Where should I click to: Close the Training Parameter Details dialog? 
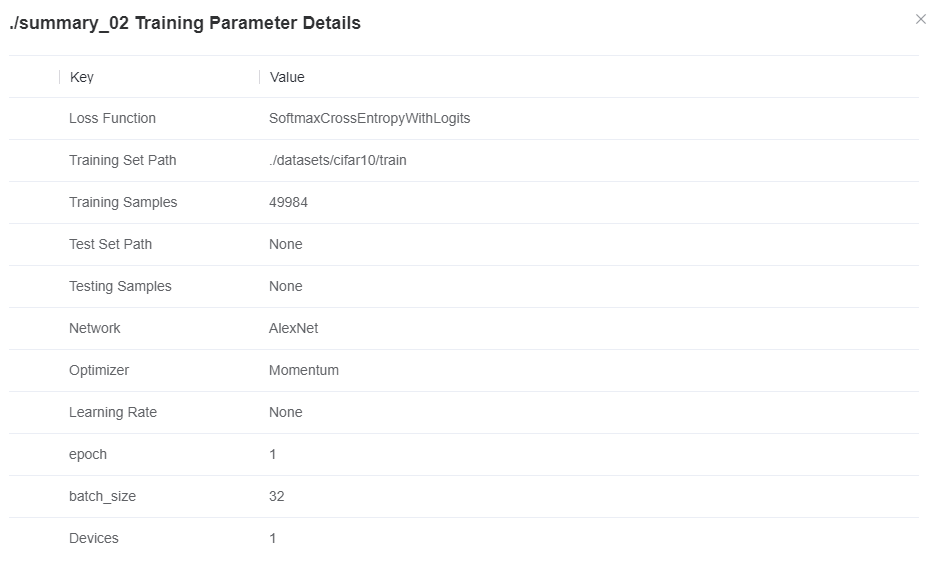[920, 20]
